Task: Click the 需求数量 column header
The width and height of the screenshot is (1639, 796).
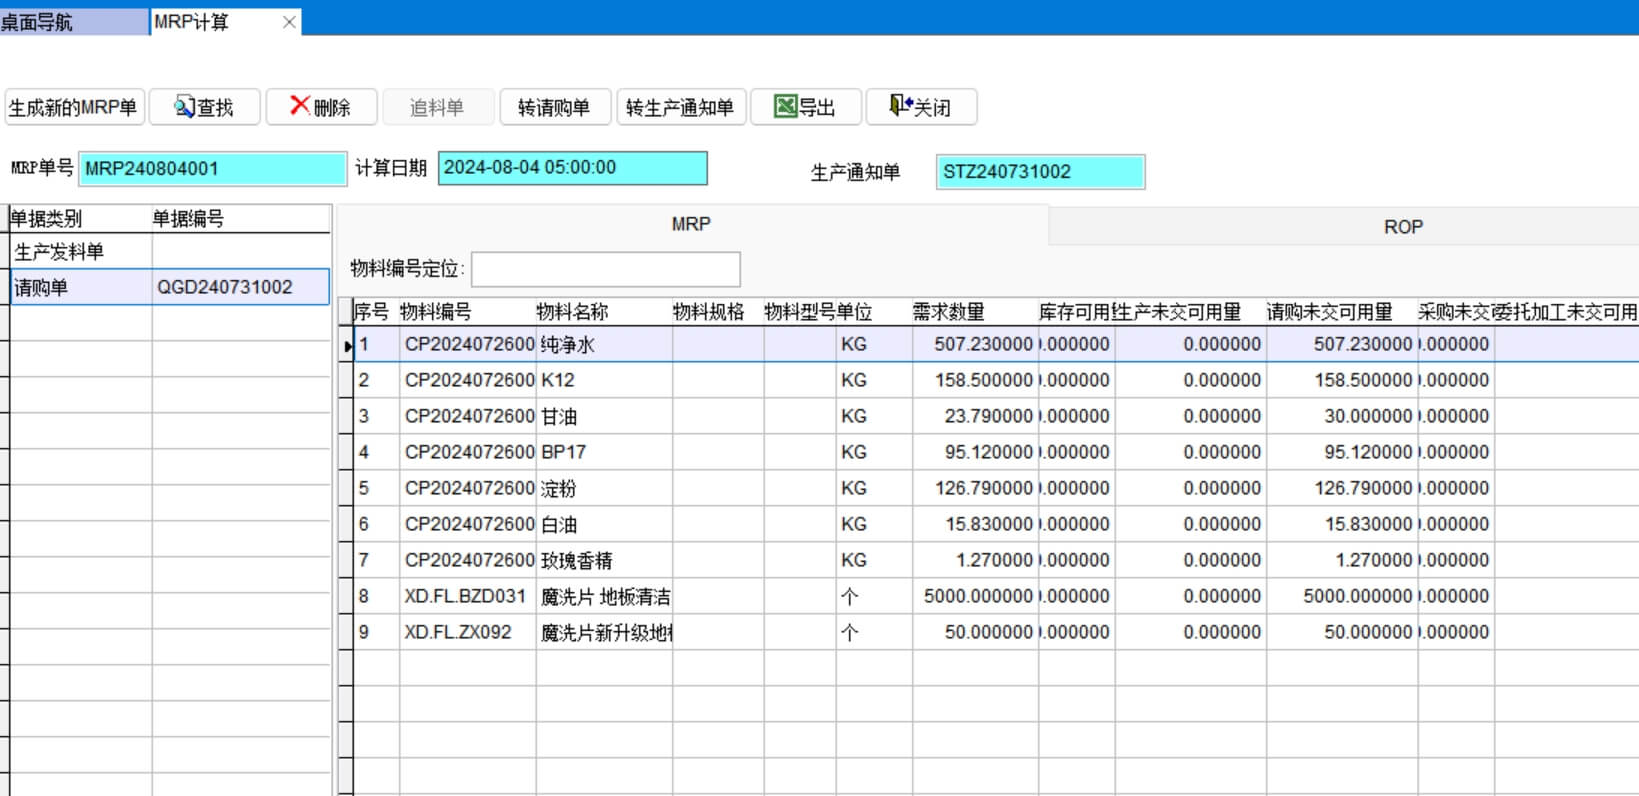Action: pyautogui.click(x=948, y=312)
